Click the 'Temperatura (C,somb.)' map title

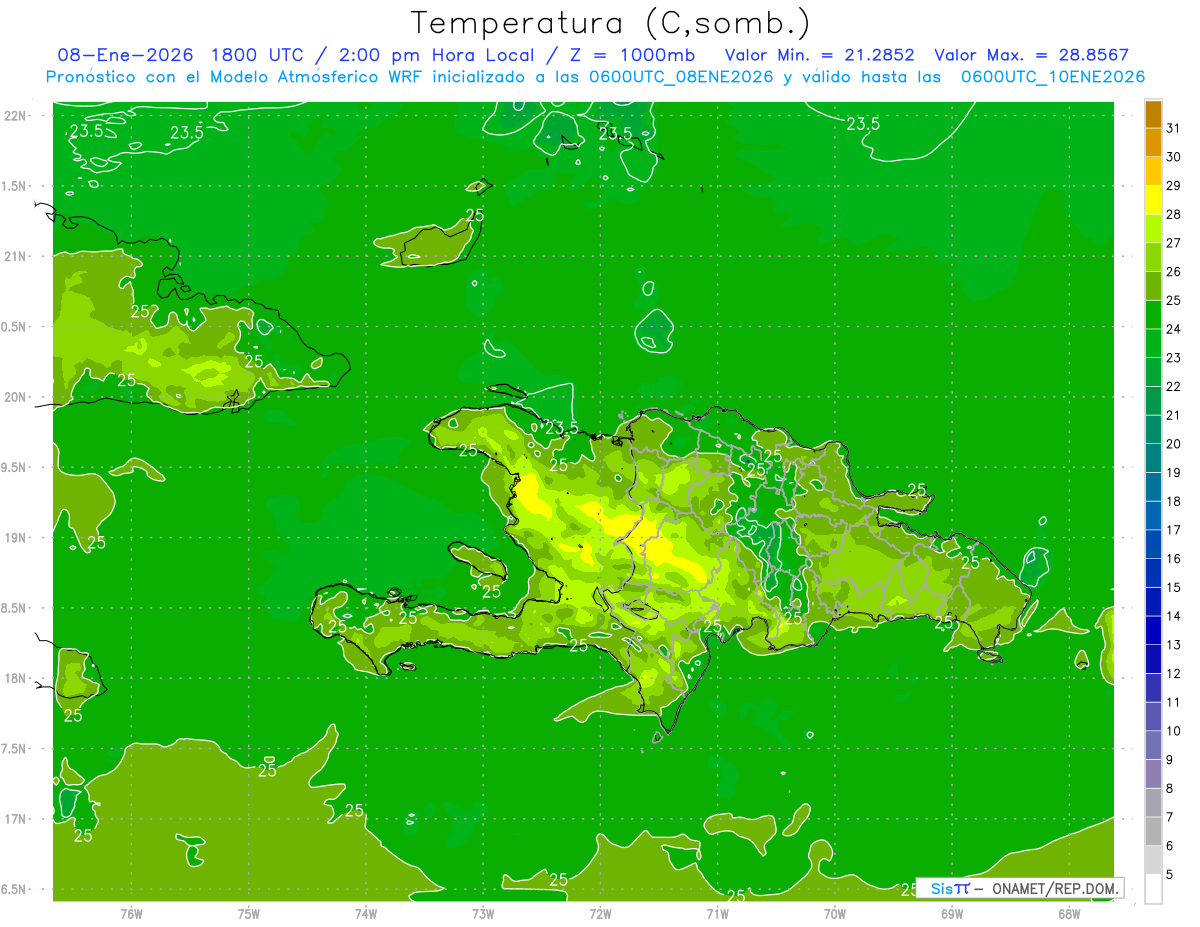[611, 23]
